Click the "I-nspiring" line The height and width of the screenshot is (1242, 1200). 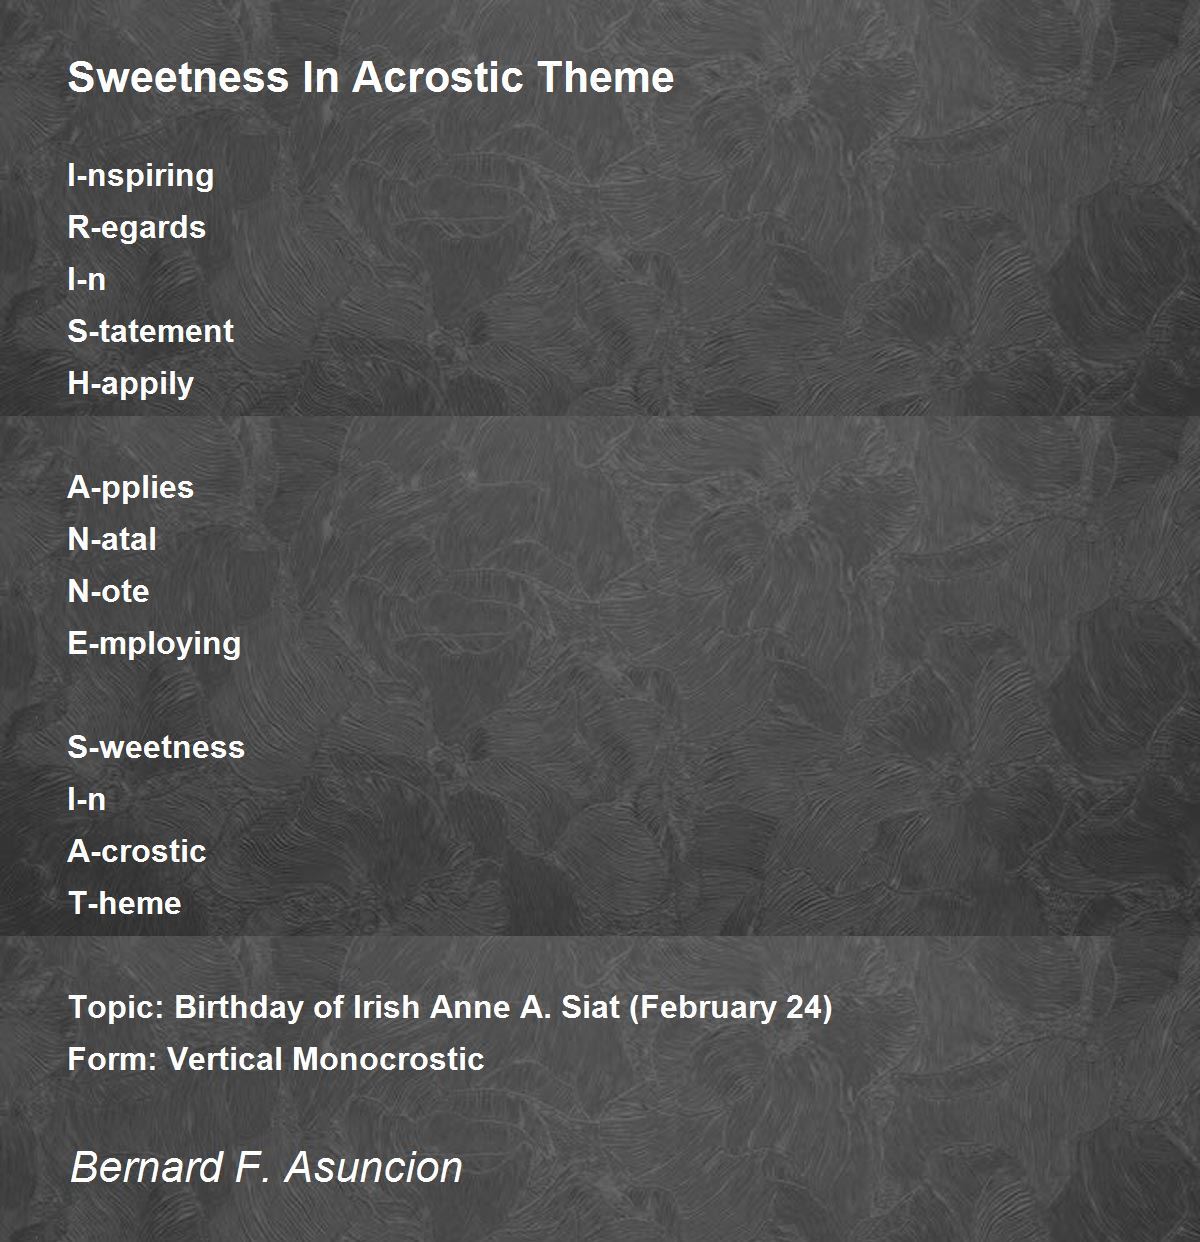[x=141, y=175]
